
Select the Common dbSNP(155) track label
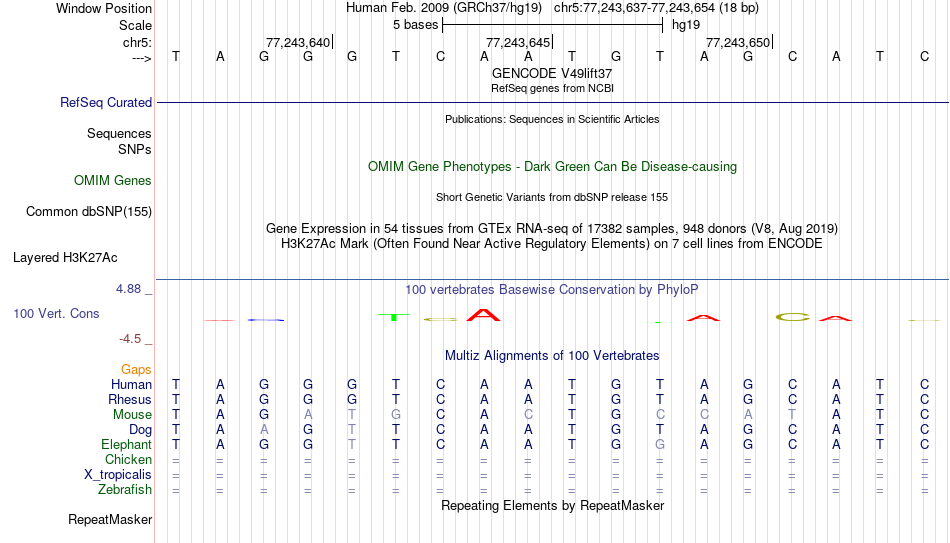(x=89, y=212)
